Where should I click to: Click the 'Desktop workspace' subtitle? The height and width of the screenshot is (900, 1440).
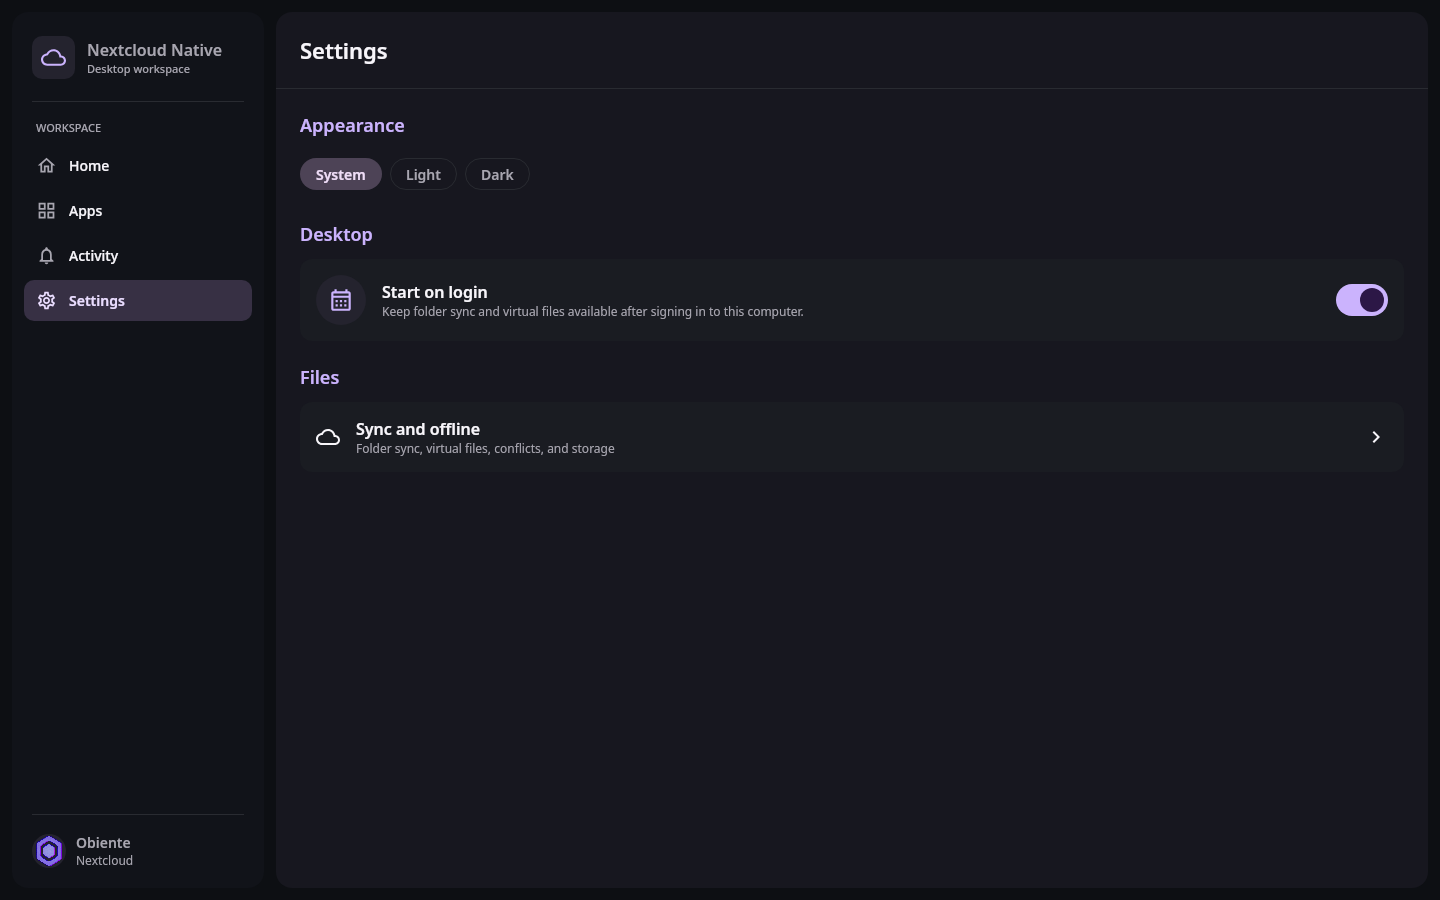click(138, 69)
